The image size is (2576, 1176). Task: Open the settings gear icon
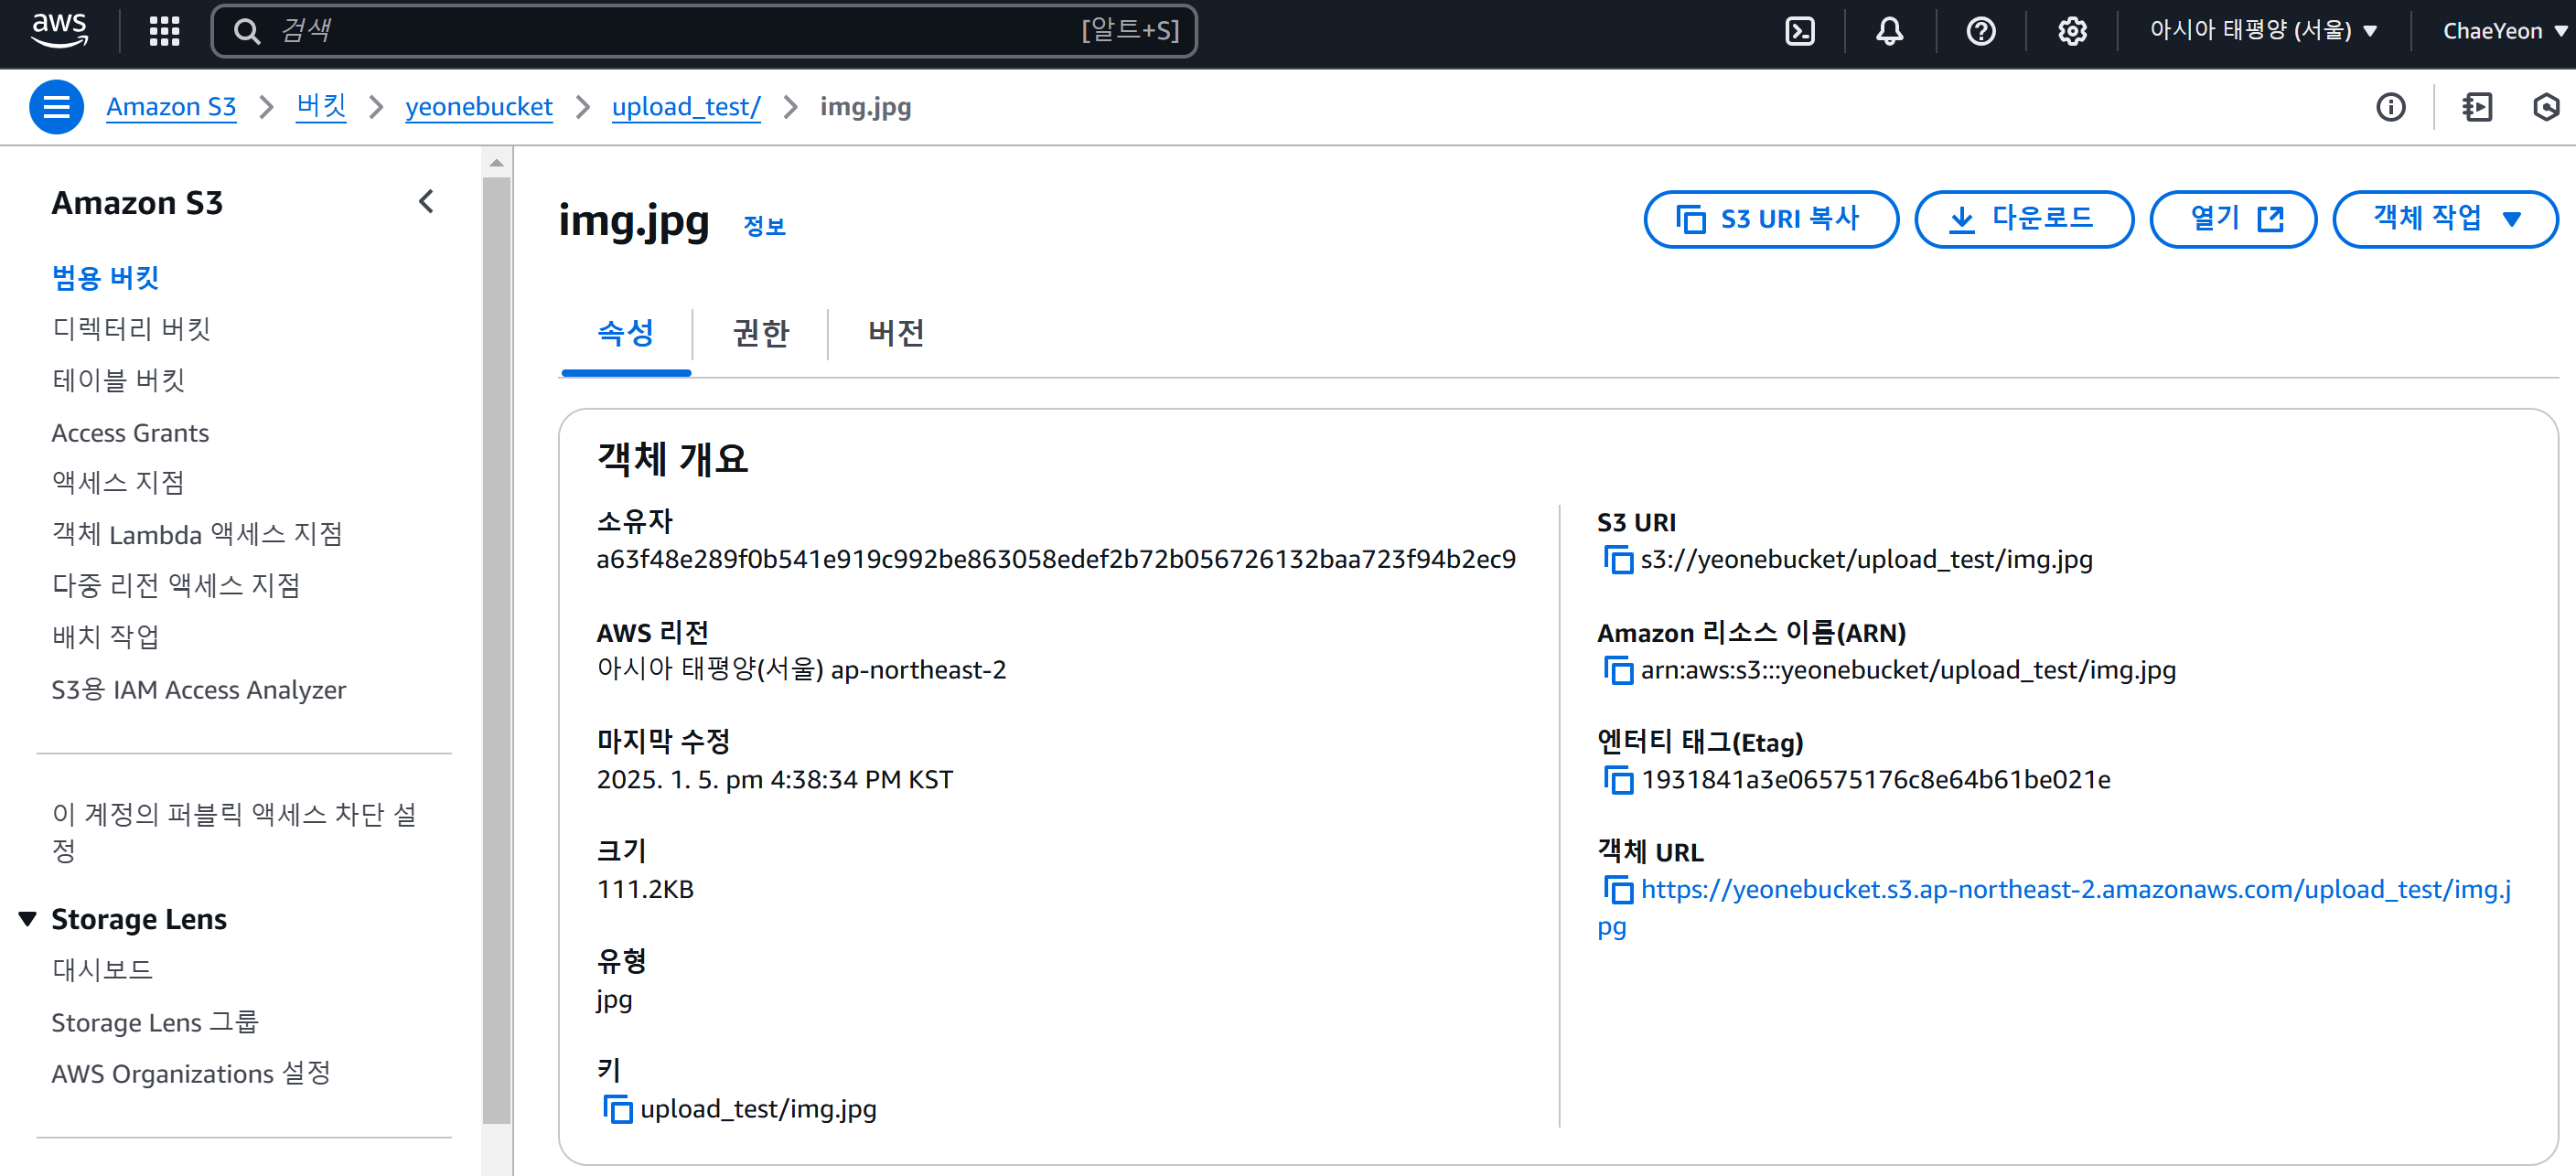click(x=2071, y=31)
